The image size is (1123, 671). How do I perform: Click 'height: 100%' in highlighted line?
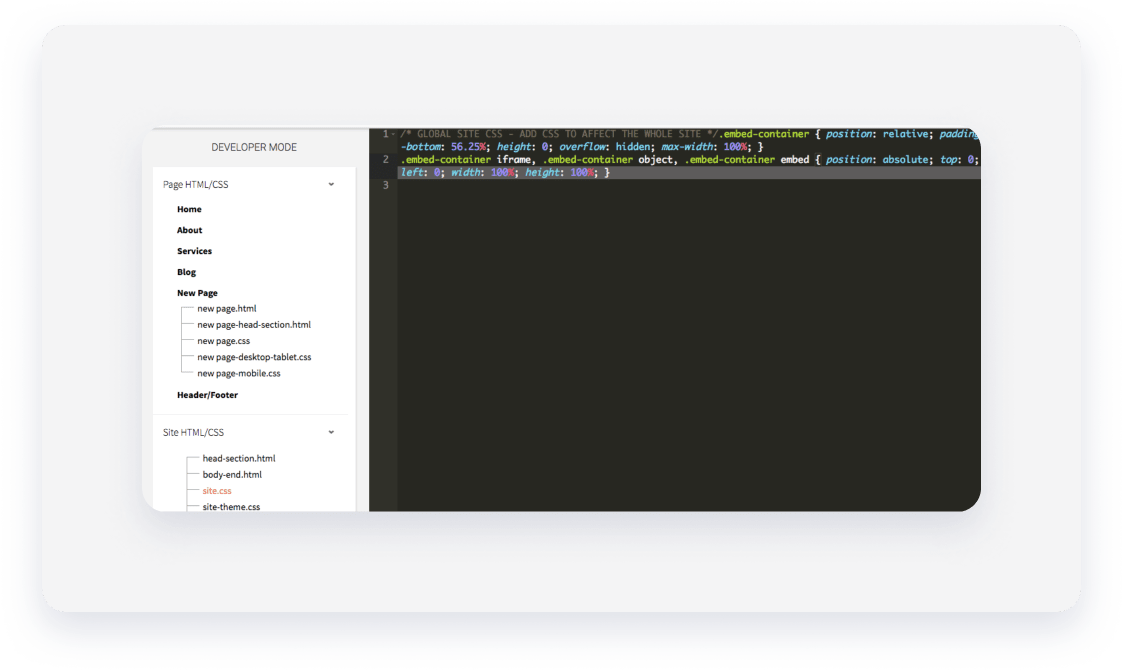coord(559,173)
